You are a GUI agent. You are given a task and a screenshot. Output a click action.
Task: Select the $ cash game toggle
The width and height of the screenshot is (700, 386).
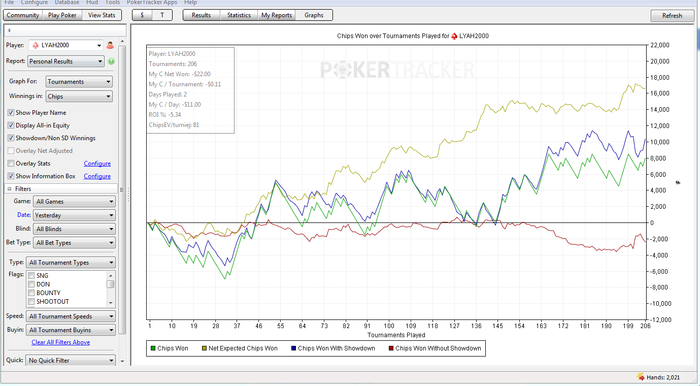pyautogui.click(x=142, y=15)
